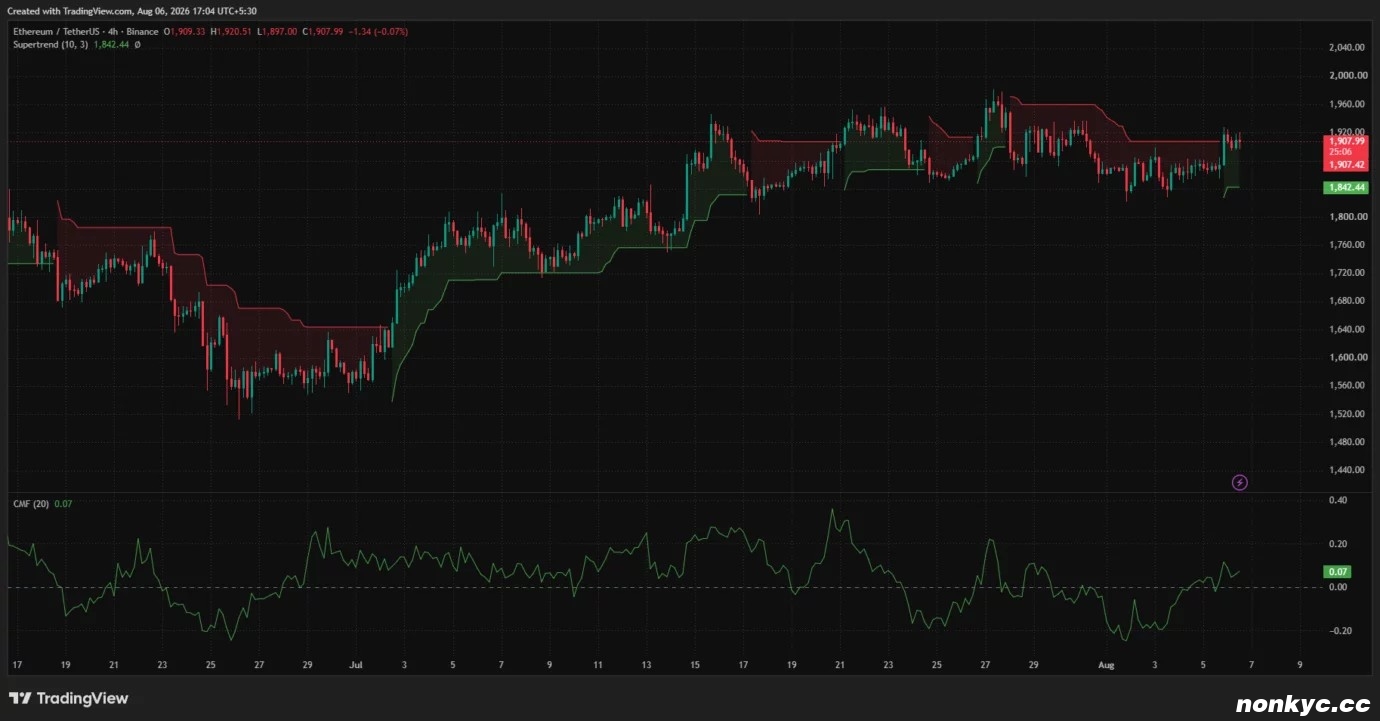Screen dimensions: 1380x721
Task: Click the 1,560.00 price axis label
Action: click(1345, 385)
